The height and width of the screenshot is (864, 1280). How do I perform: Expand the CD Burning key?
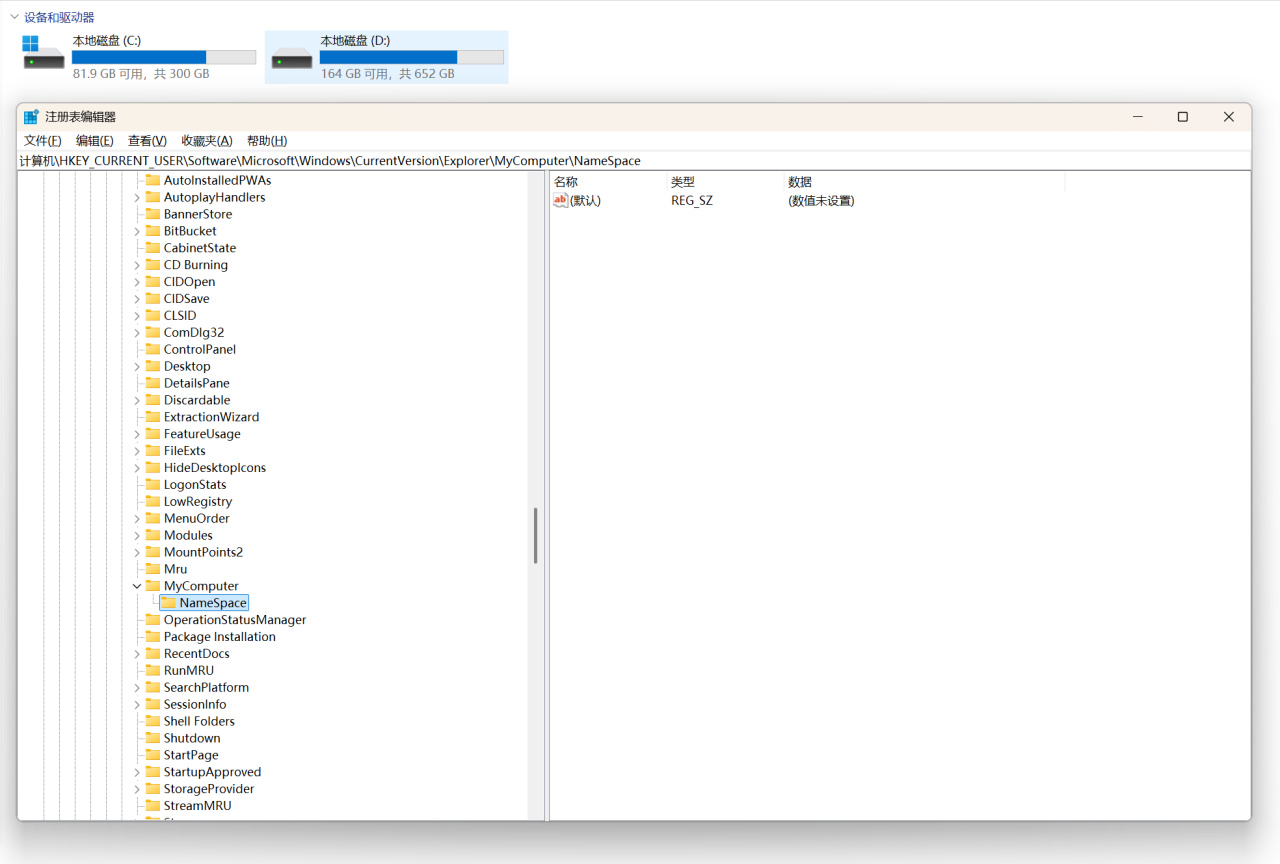[x=137, y=265]
